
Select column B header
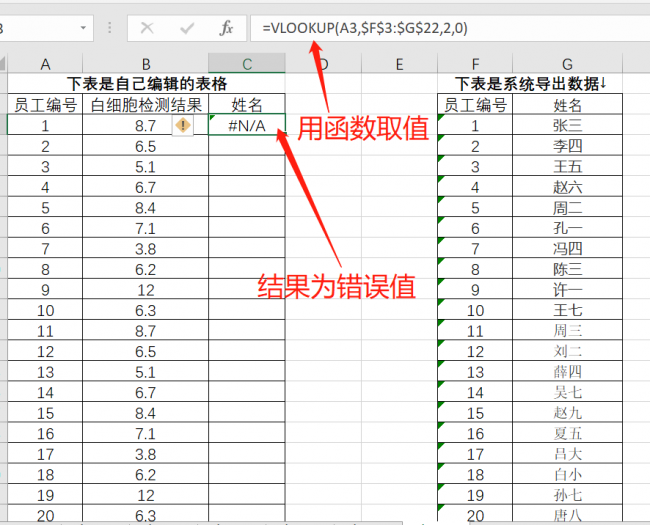[146, 64]
